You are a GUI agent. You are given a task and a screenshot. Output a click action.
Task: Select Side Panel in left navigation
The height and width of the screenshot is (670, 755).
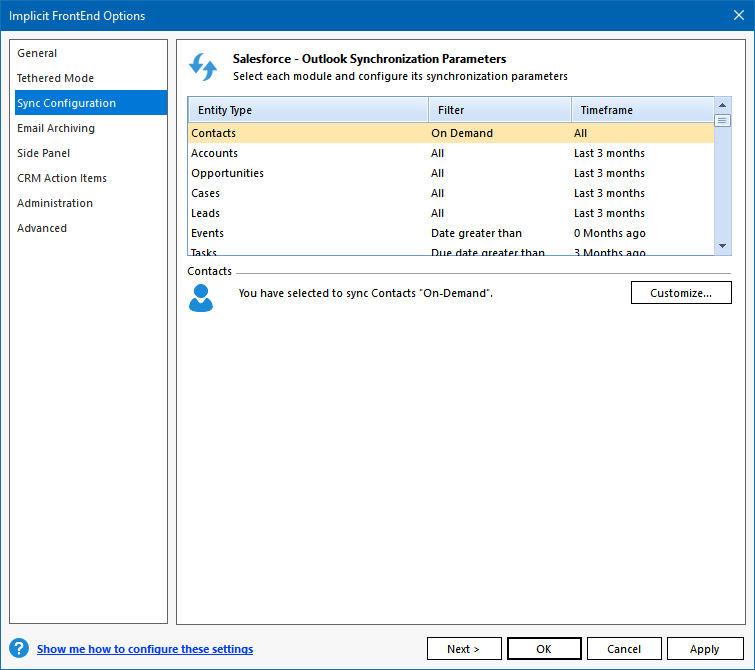coord(43,153)
